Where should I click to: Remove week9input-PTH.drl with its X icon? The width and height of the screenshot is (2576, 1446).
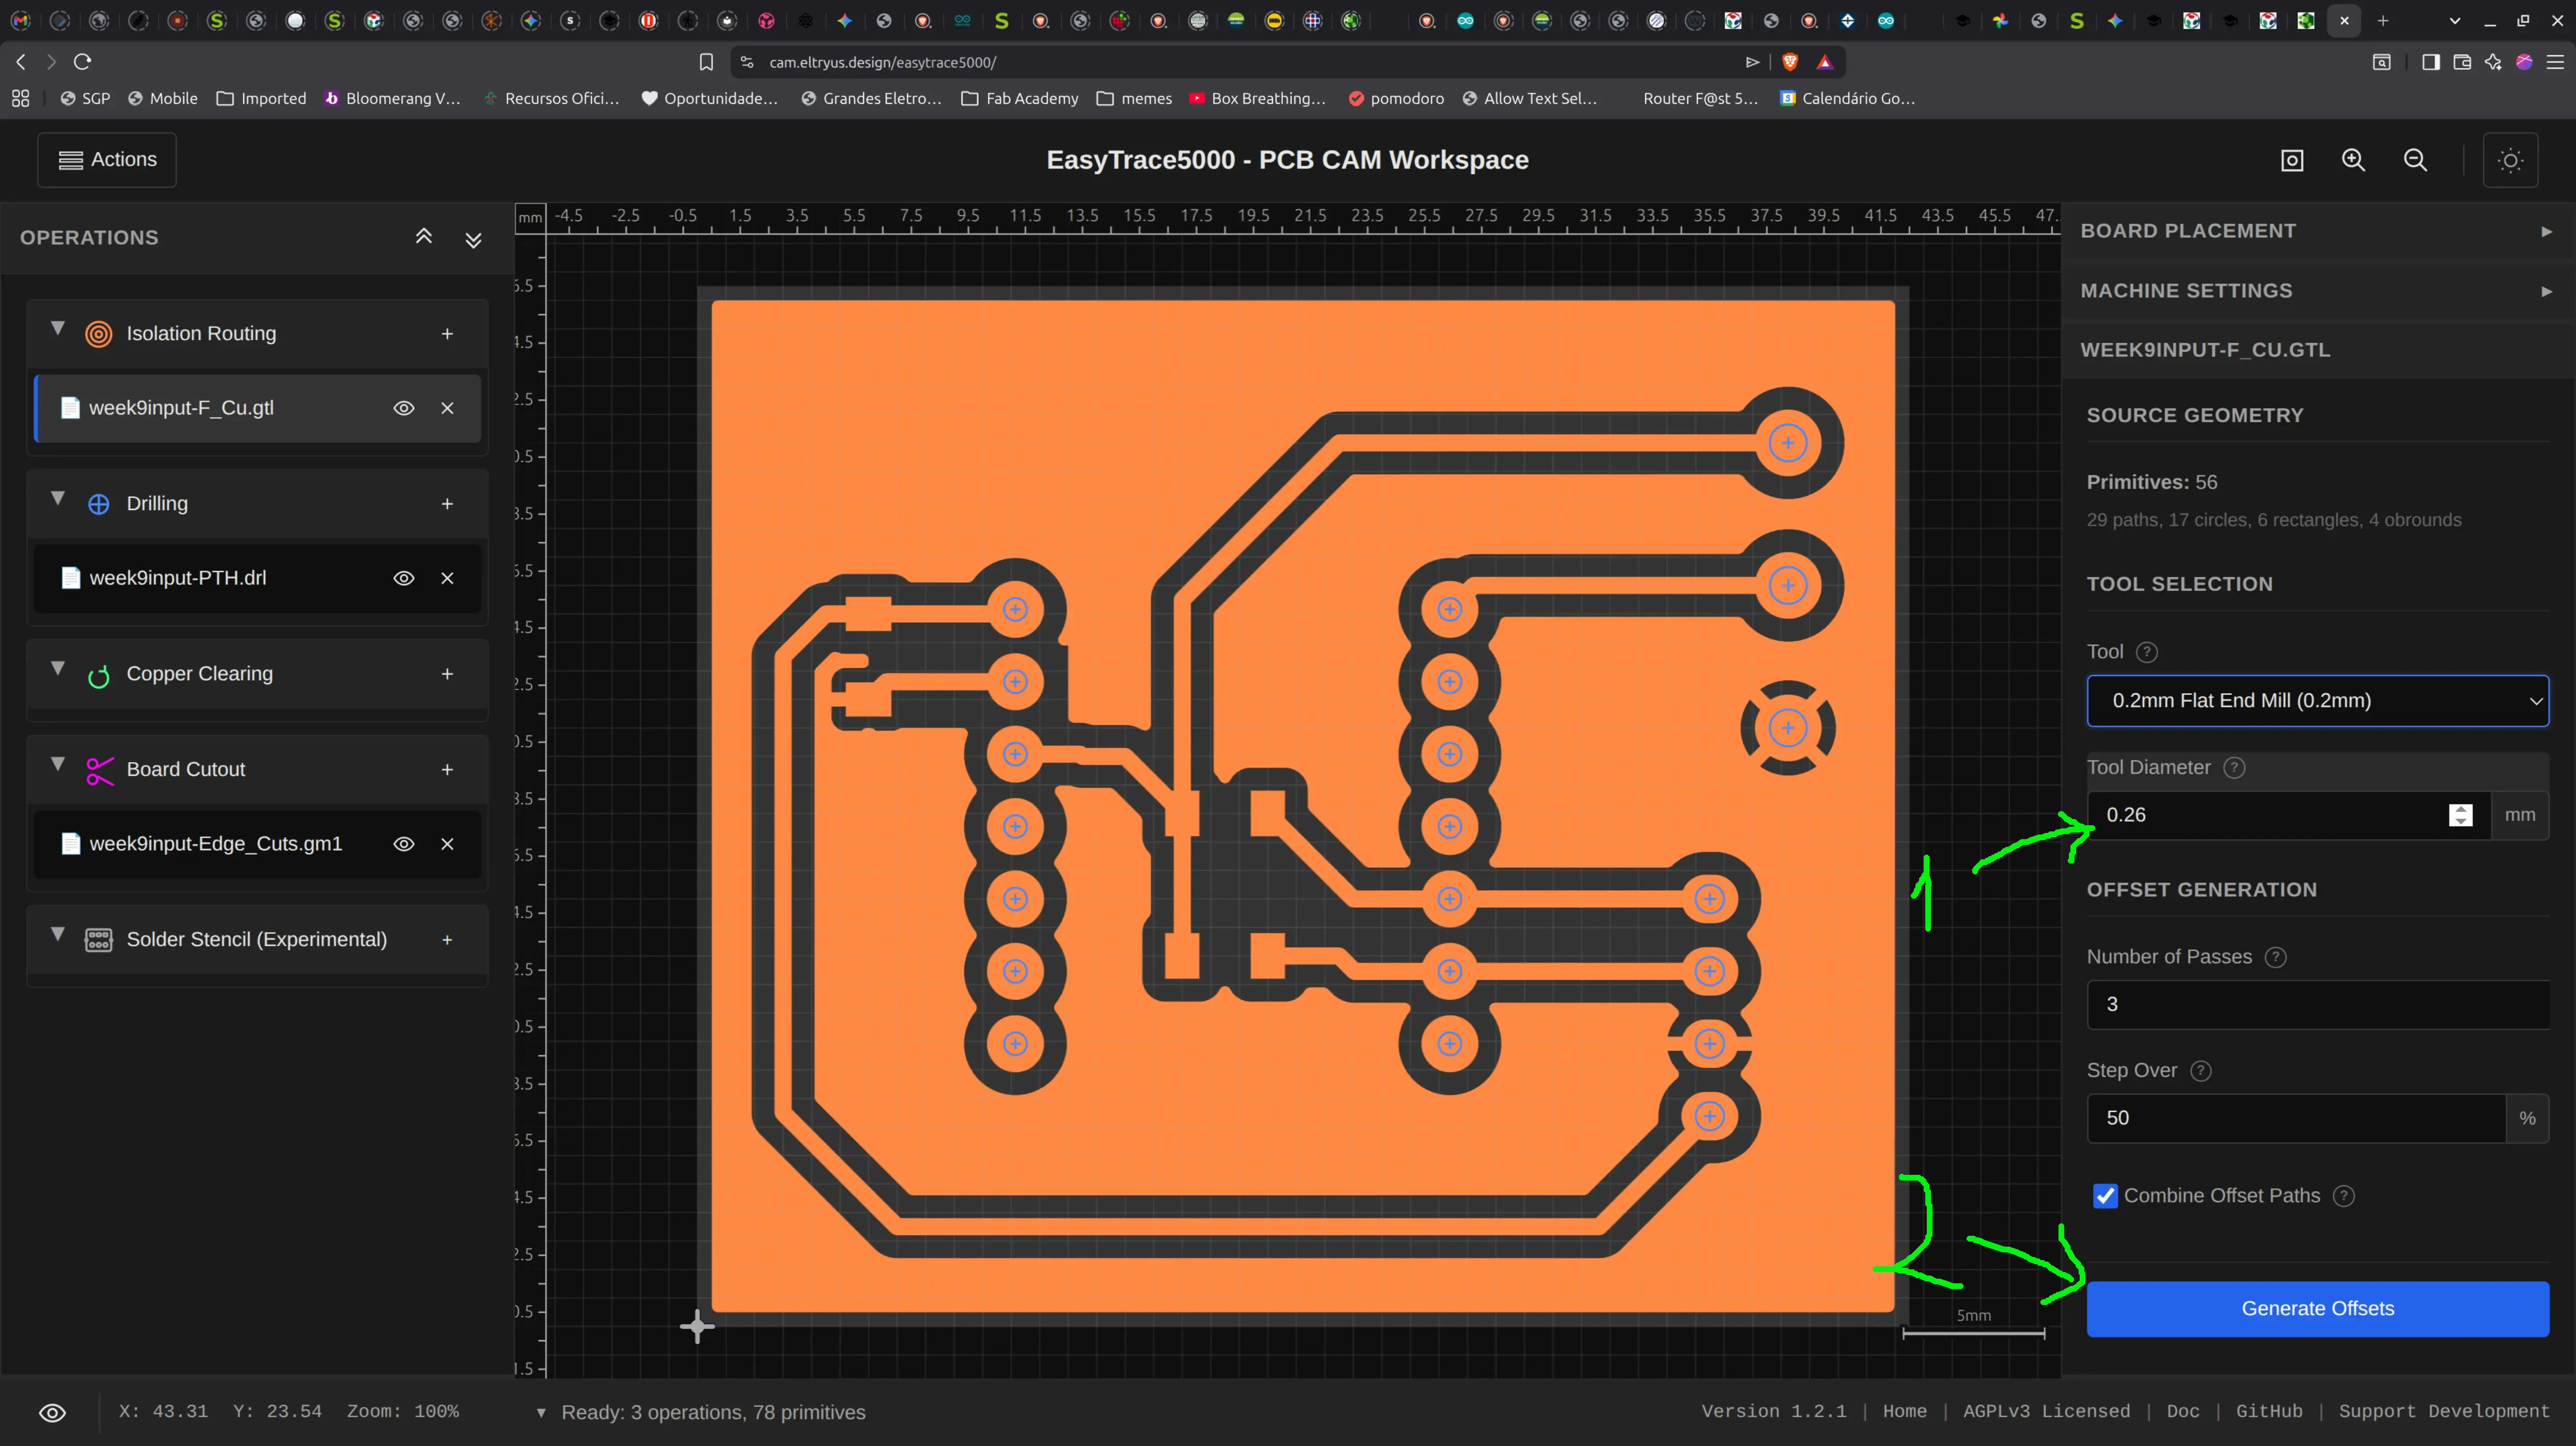coord(447,578)
